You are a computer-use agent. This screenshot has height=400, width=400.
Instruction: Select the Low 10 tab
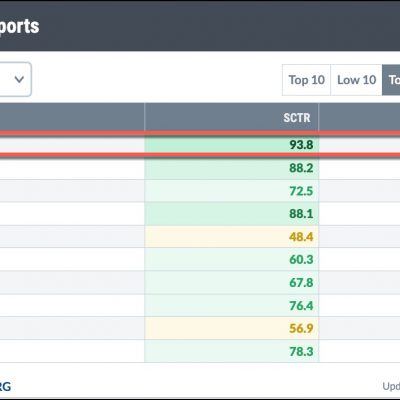356,80
